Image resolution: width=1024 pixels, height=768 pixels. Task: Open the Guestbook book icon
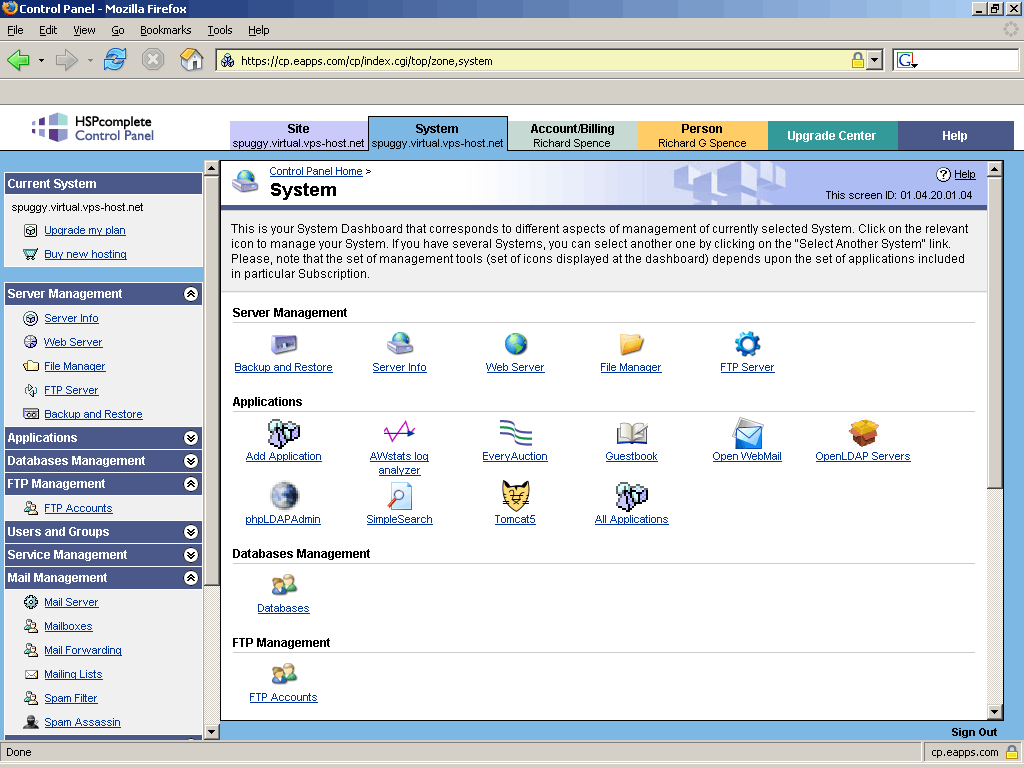(x=631, y=433)
